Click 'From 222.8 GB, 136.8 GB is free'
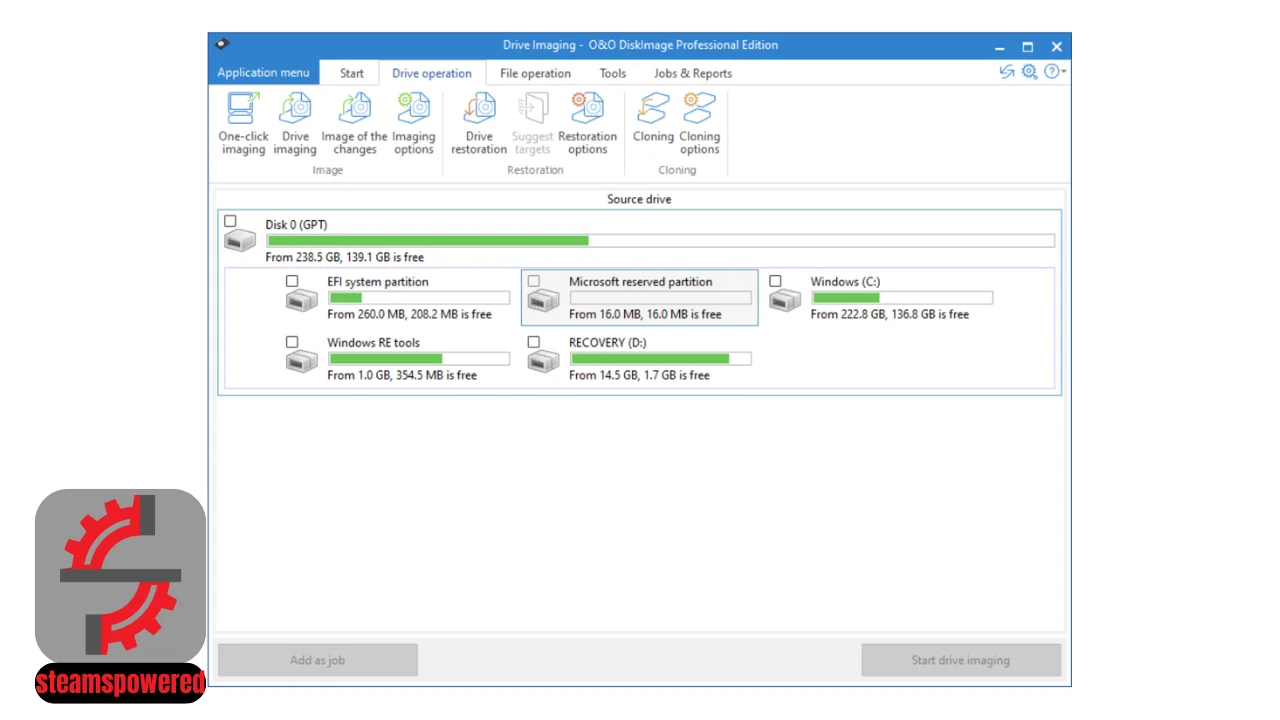 coord(890,314)
